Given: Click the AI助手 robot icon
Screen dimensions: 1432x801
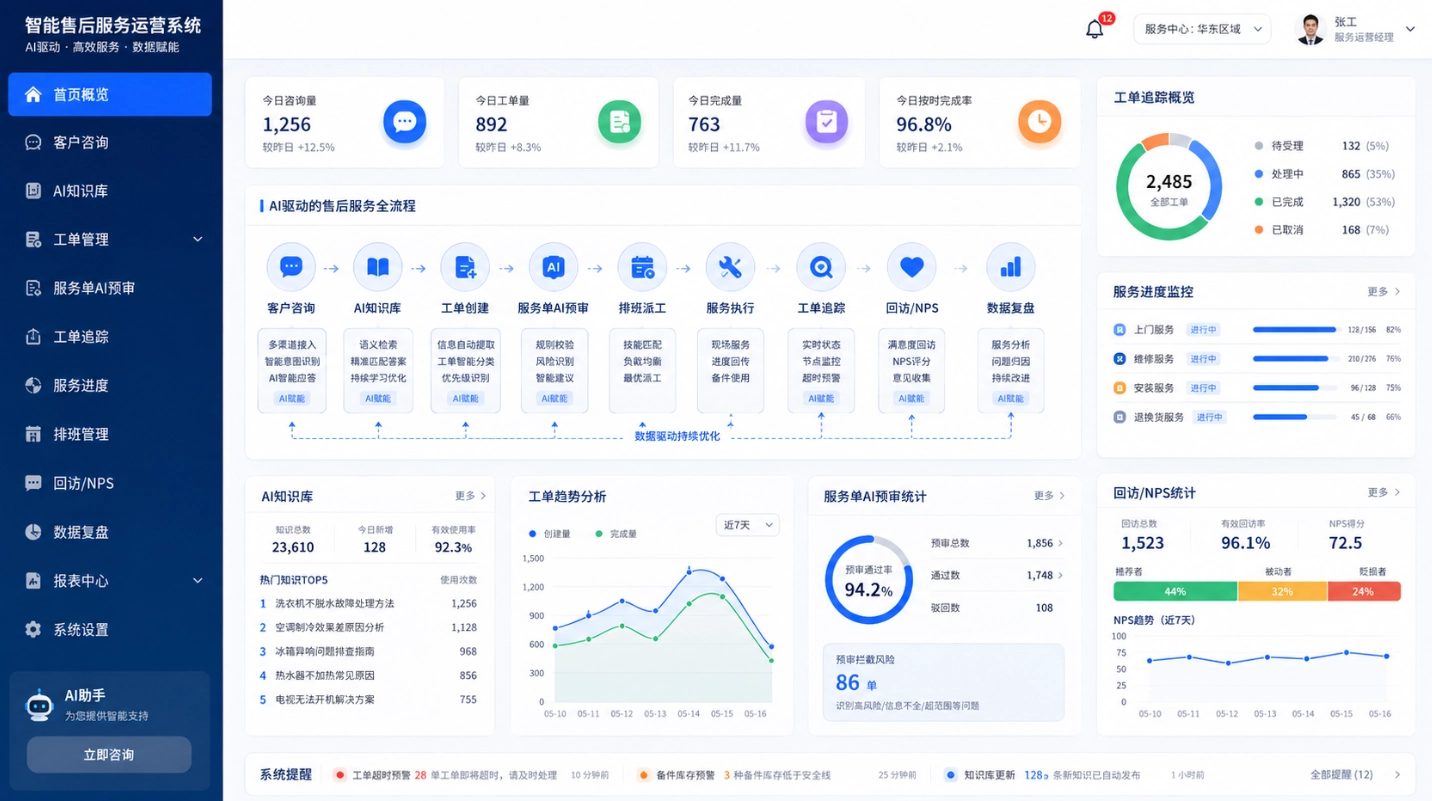Looking at the screenshot, I should (x=39, y=704).
